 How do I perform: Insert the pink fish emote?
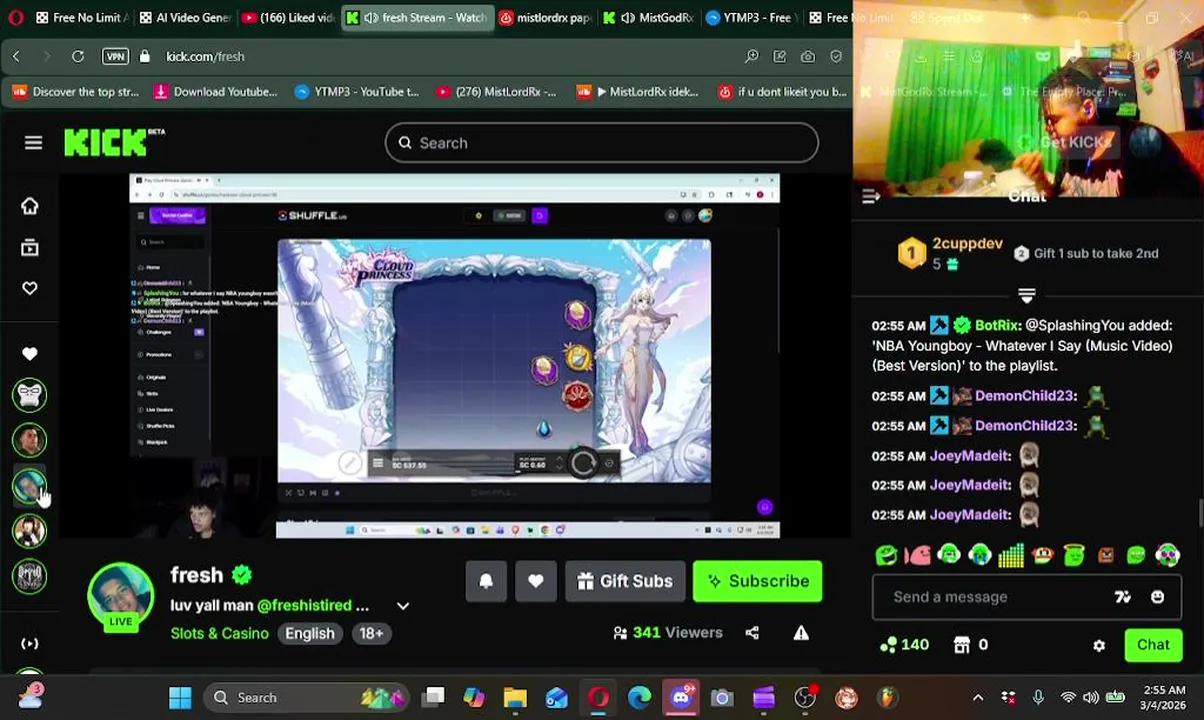click(x=917, y=555)
